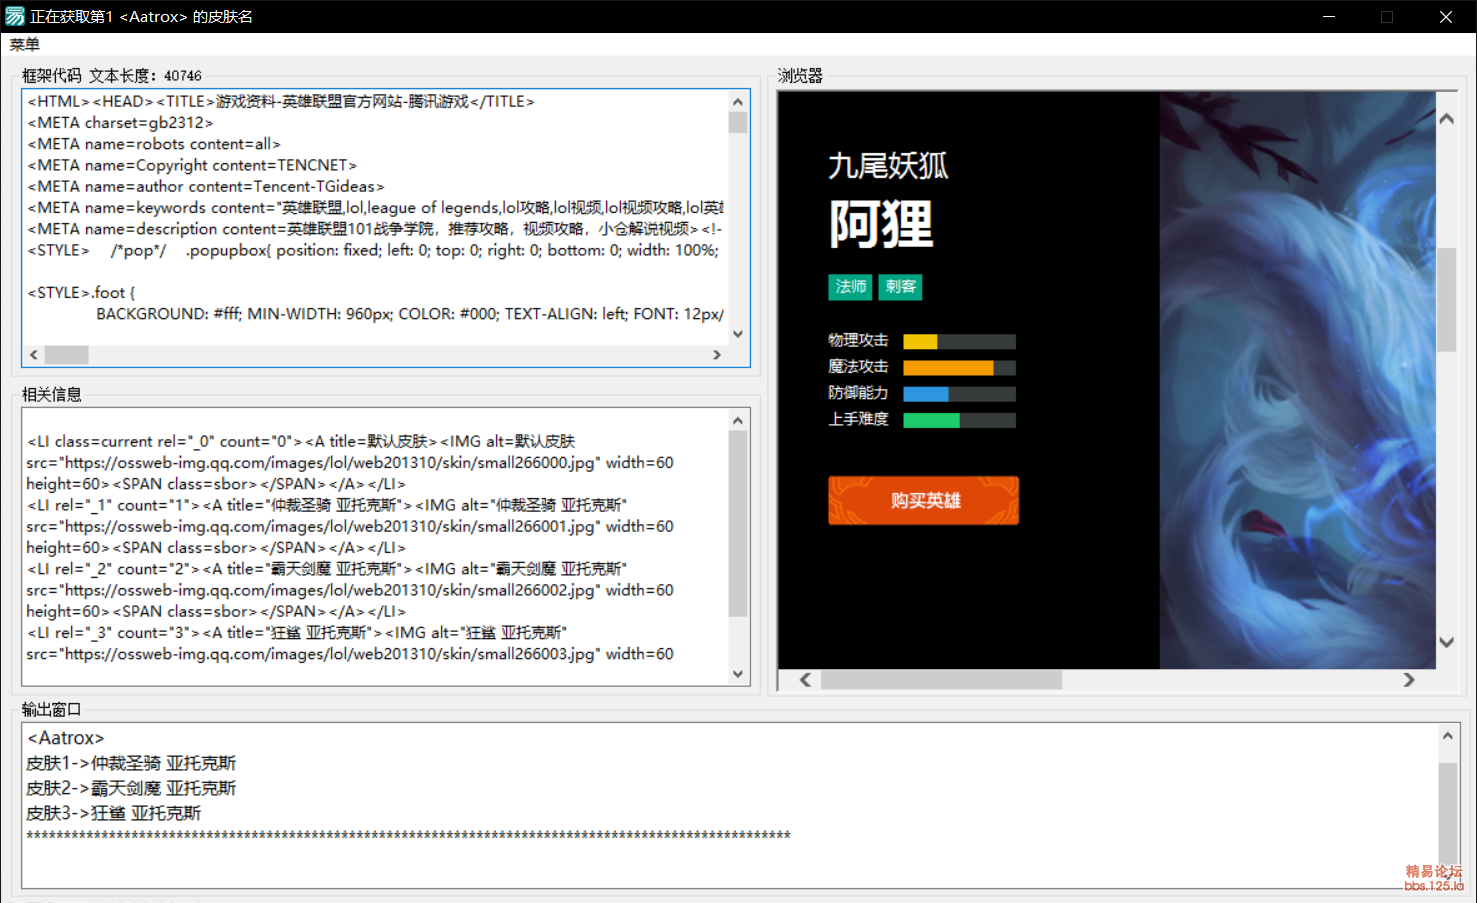Click the right arrow of 框架代码 horizontal scrollbar

point(717,355)
